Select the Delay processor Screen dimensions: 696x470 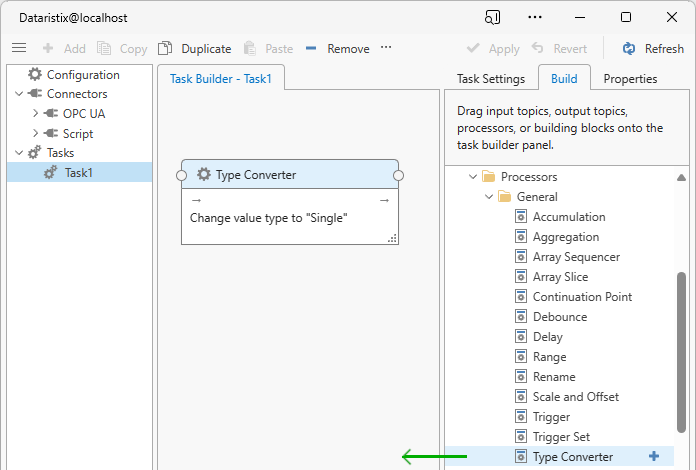click(547, 336)
